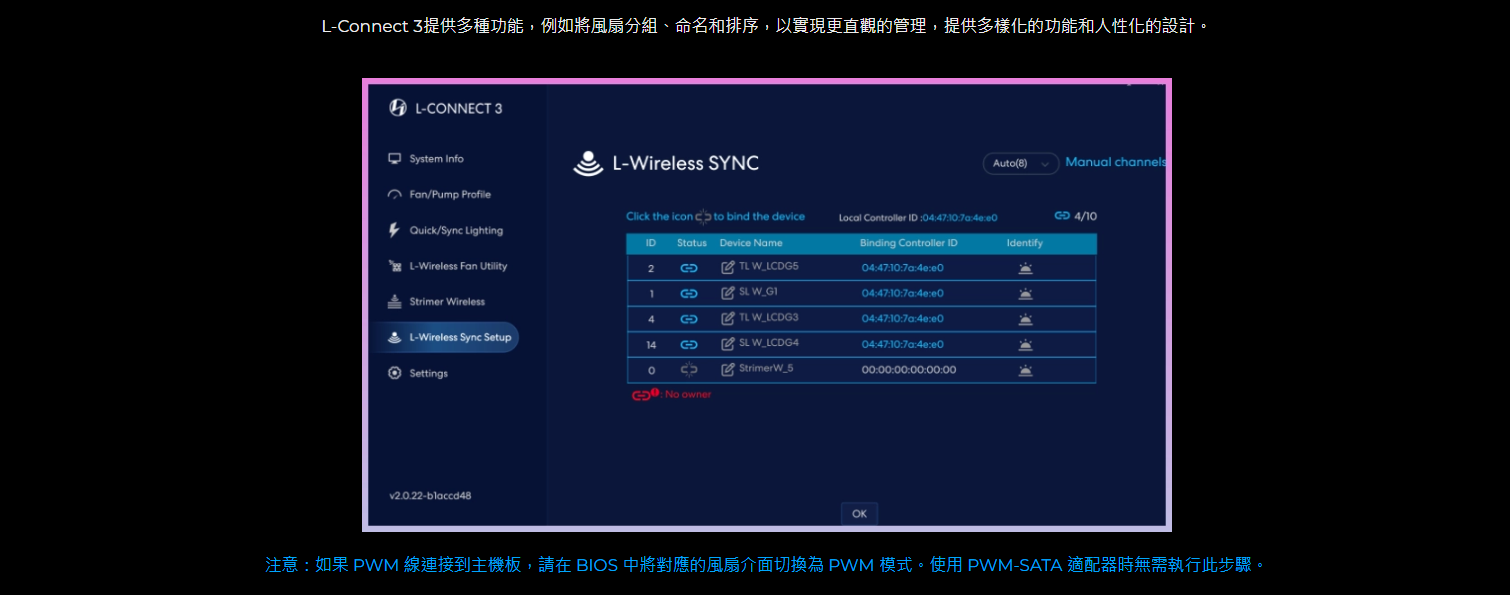Bind the unlinked StrimerW_5 device
The image size is (1510, 595).
tap(688, 370)
